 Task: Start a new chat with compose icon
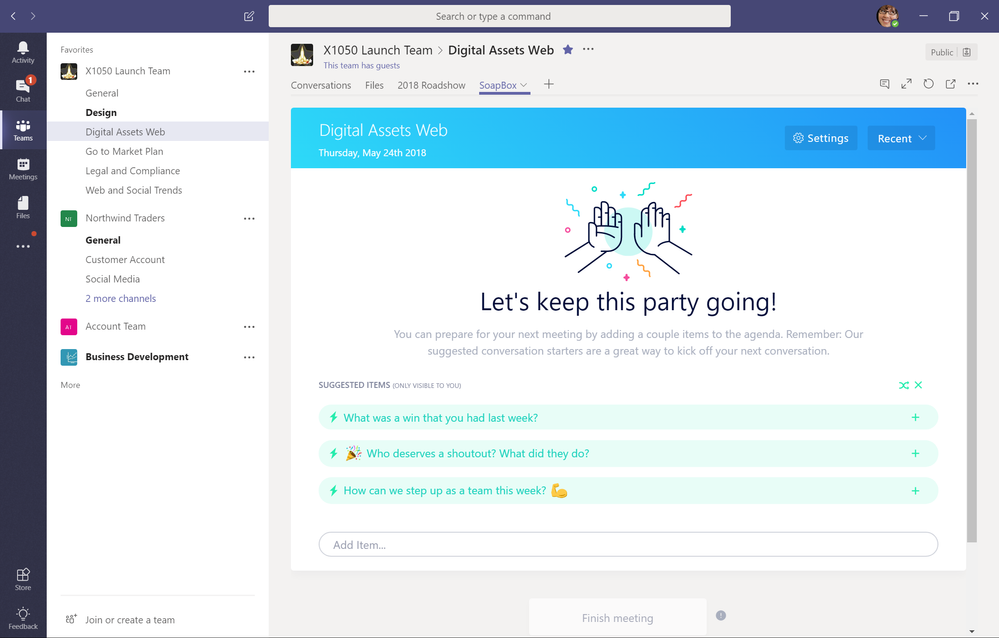pos(249,16)
